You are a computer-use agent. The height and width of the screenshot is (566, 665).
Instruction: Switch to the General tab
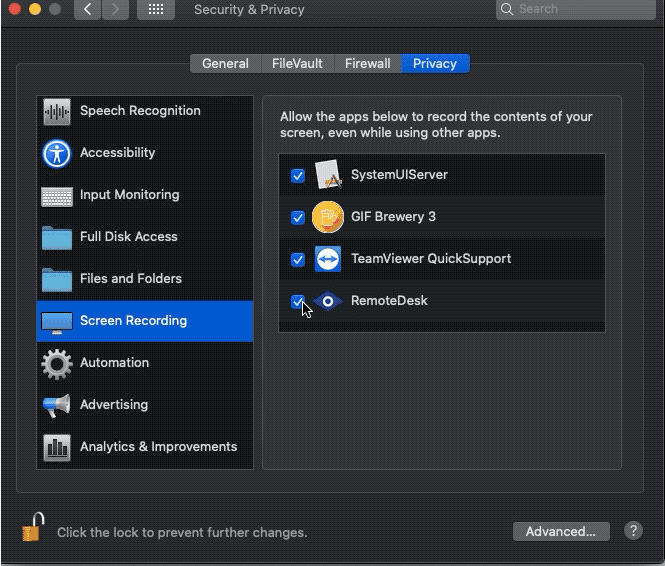click(226, 64)
